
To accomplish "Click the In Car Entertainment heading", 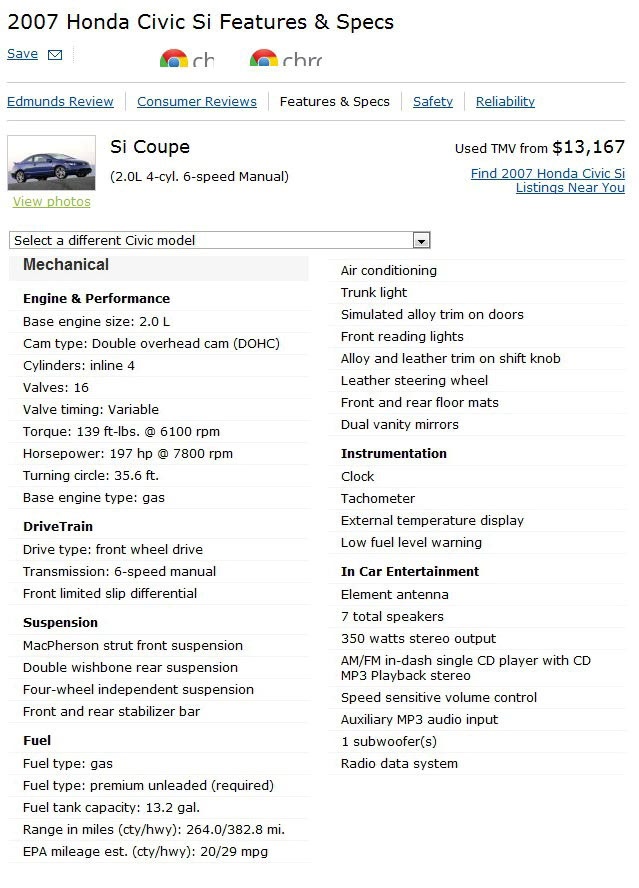I will point(410,571).
